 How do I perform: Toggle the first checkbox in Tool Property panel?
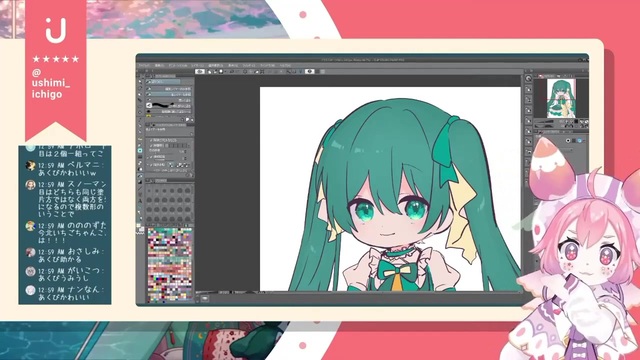point(151,140)
